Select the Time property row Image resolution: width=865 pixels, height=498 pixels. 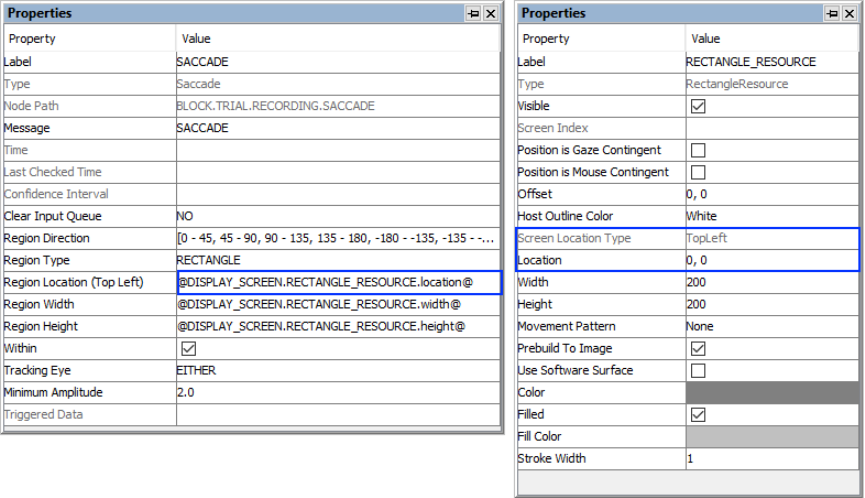point(252,150)
